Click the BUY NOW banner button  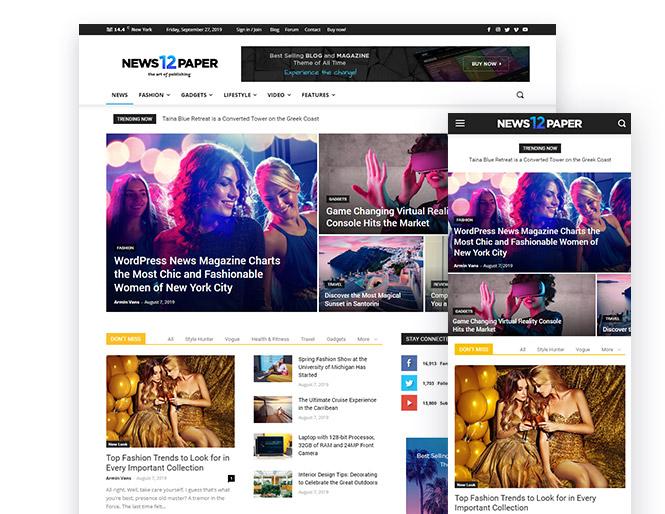(486, 64)
